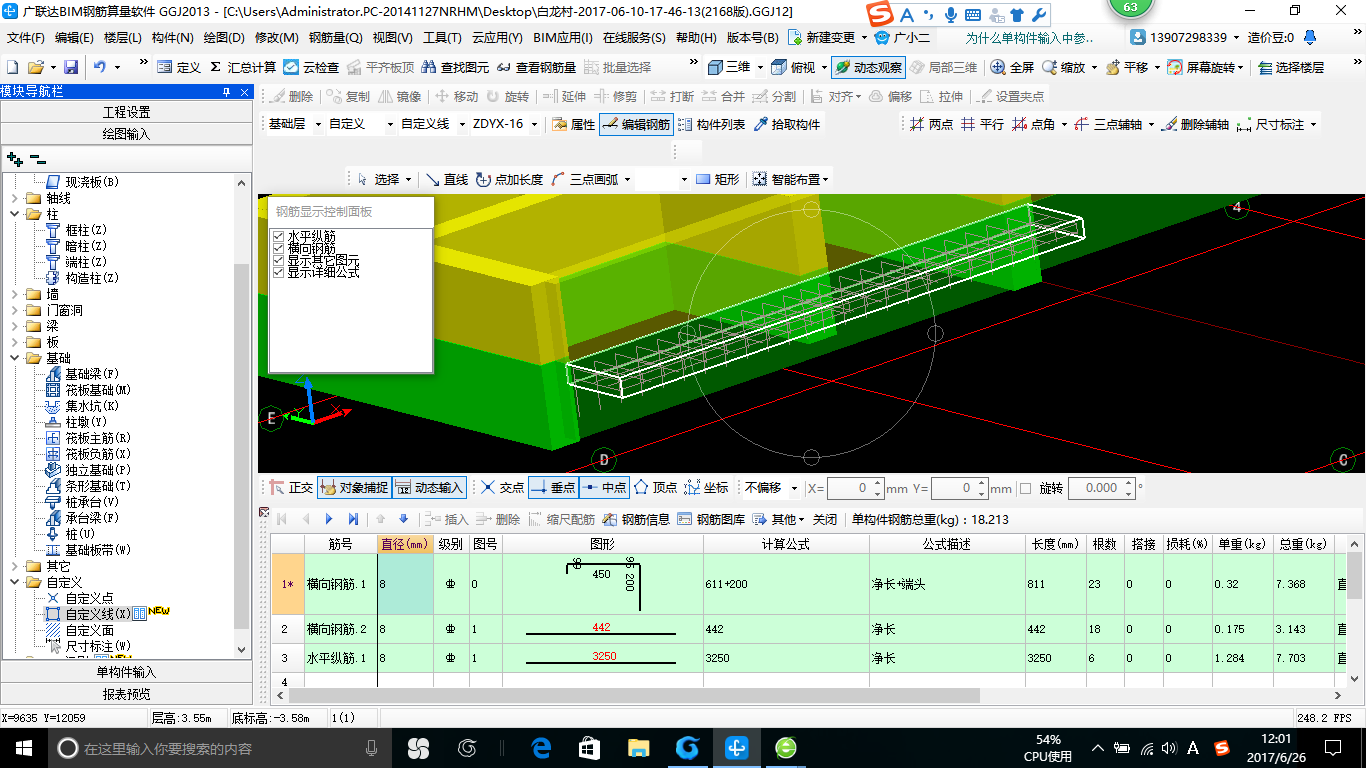The image size is (1366, 768).
Task: Open 钢筋图库 rebar library
Action: [x=711, y=519]
